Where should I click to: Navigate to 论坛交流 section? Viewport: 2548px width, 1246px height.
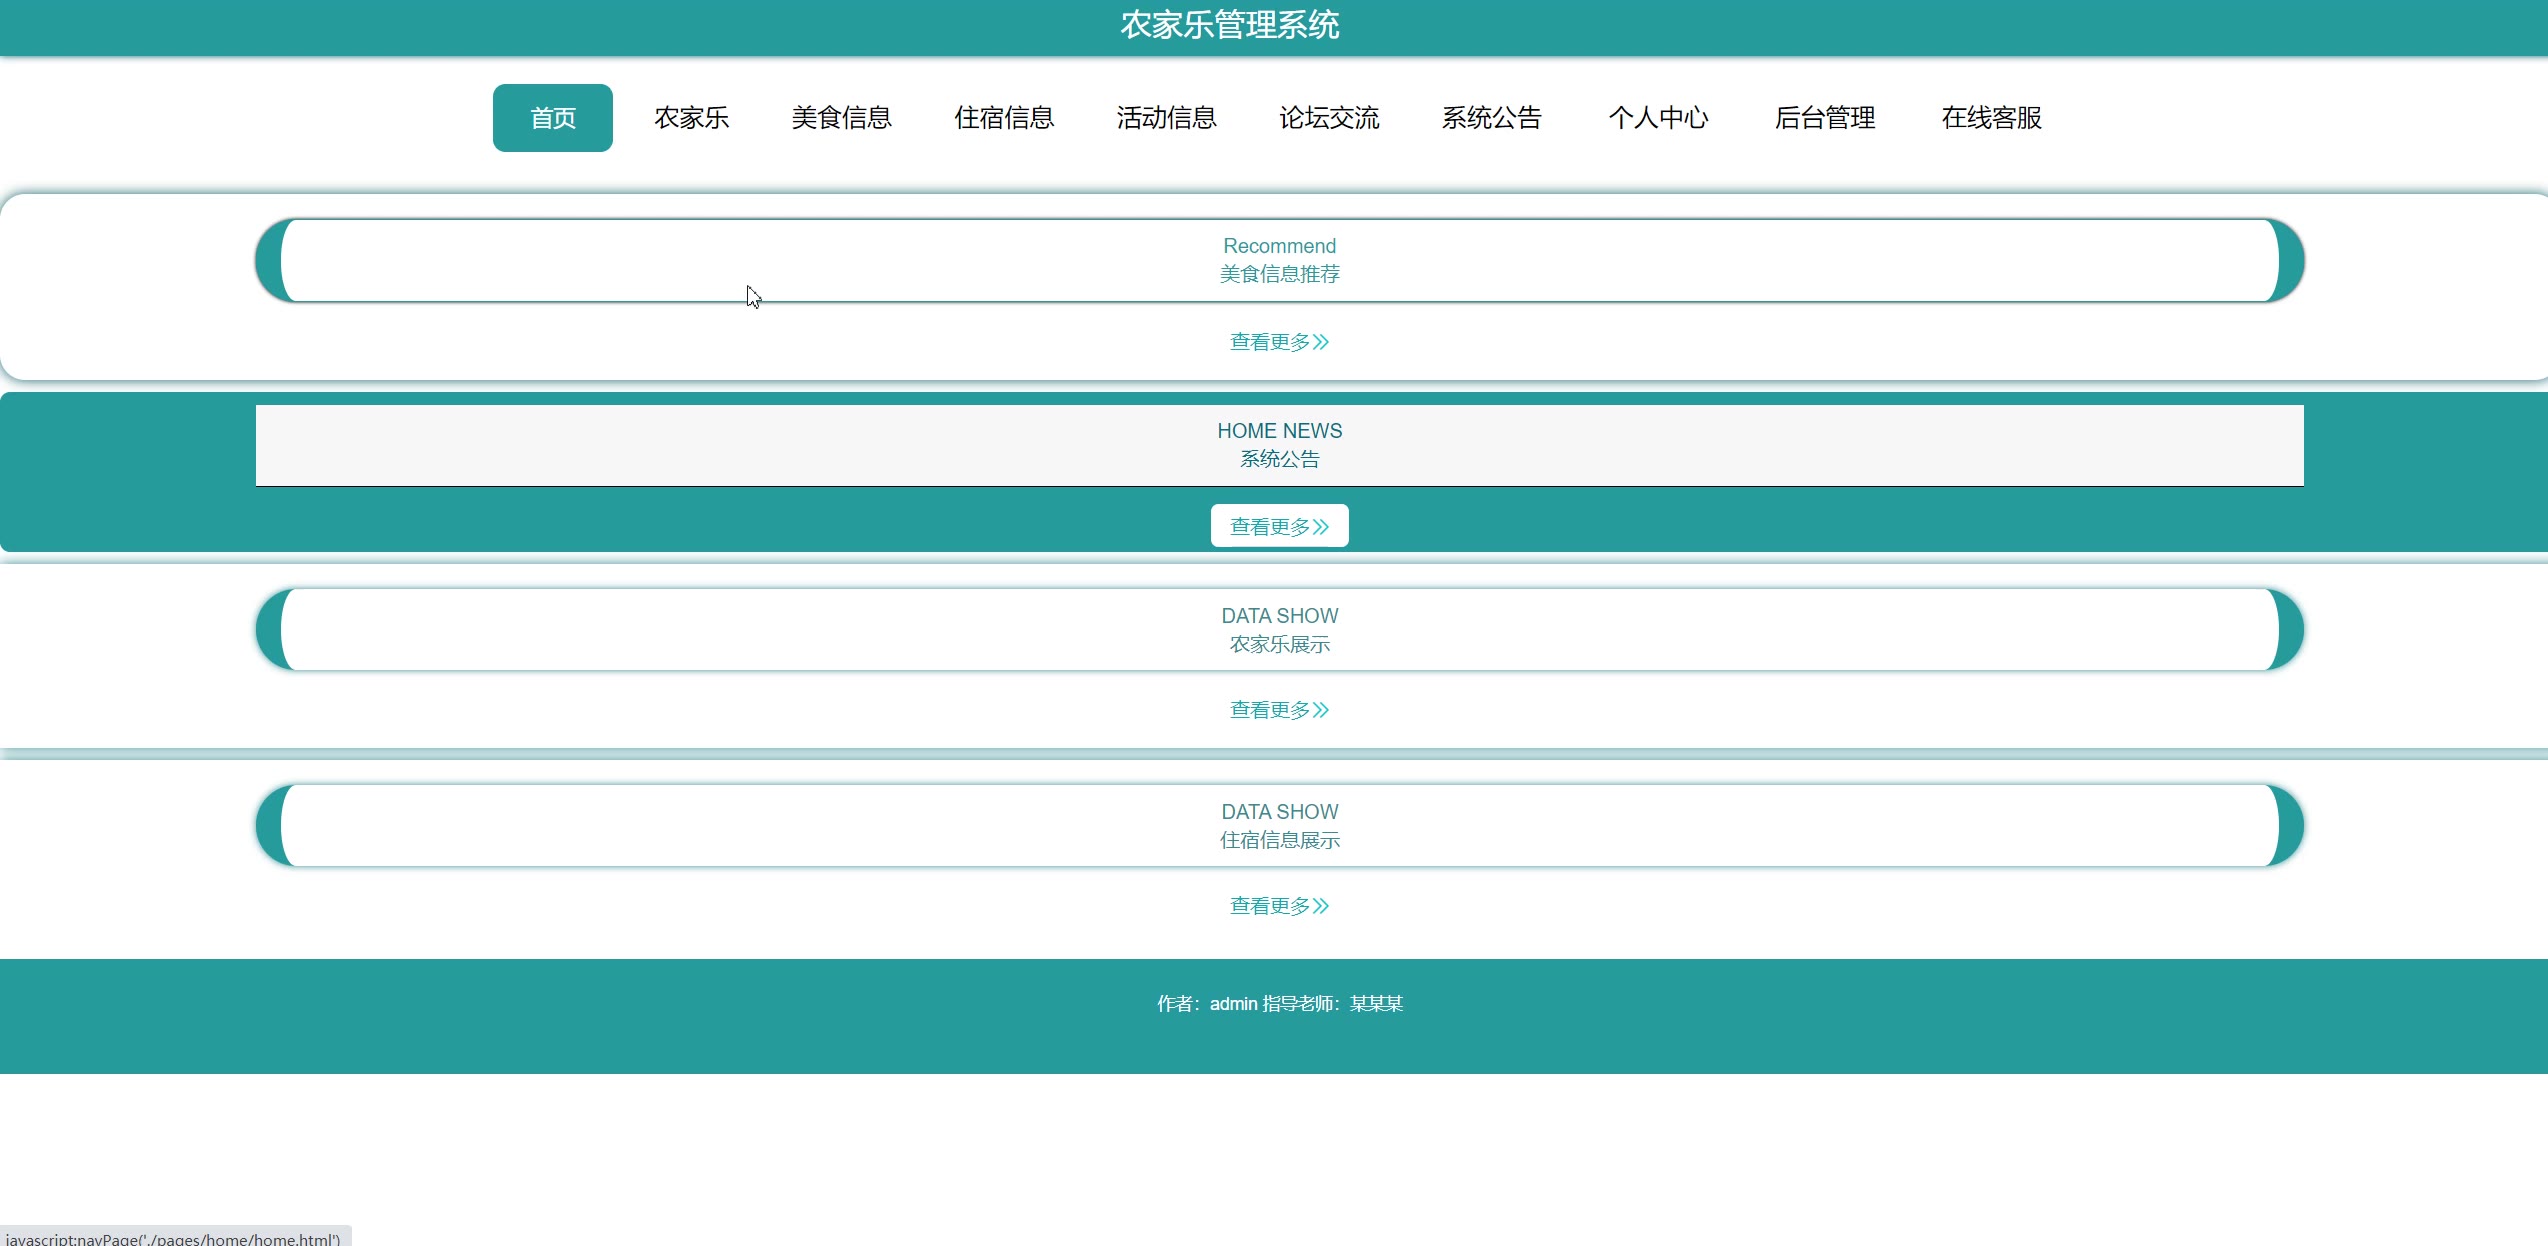point(1329,118)
